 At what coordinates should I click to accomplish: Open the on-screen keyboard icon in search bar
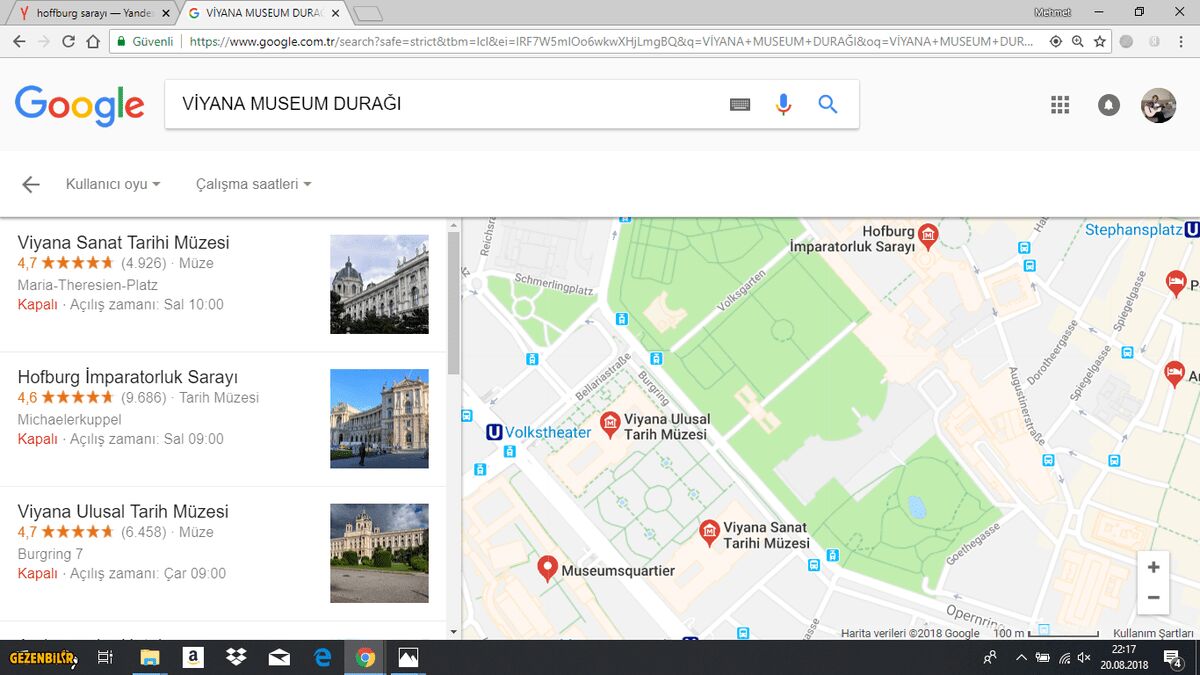(x=739, y=103)
